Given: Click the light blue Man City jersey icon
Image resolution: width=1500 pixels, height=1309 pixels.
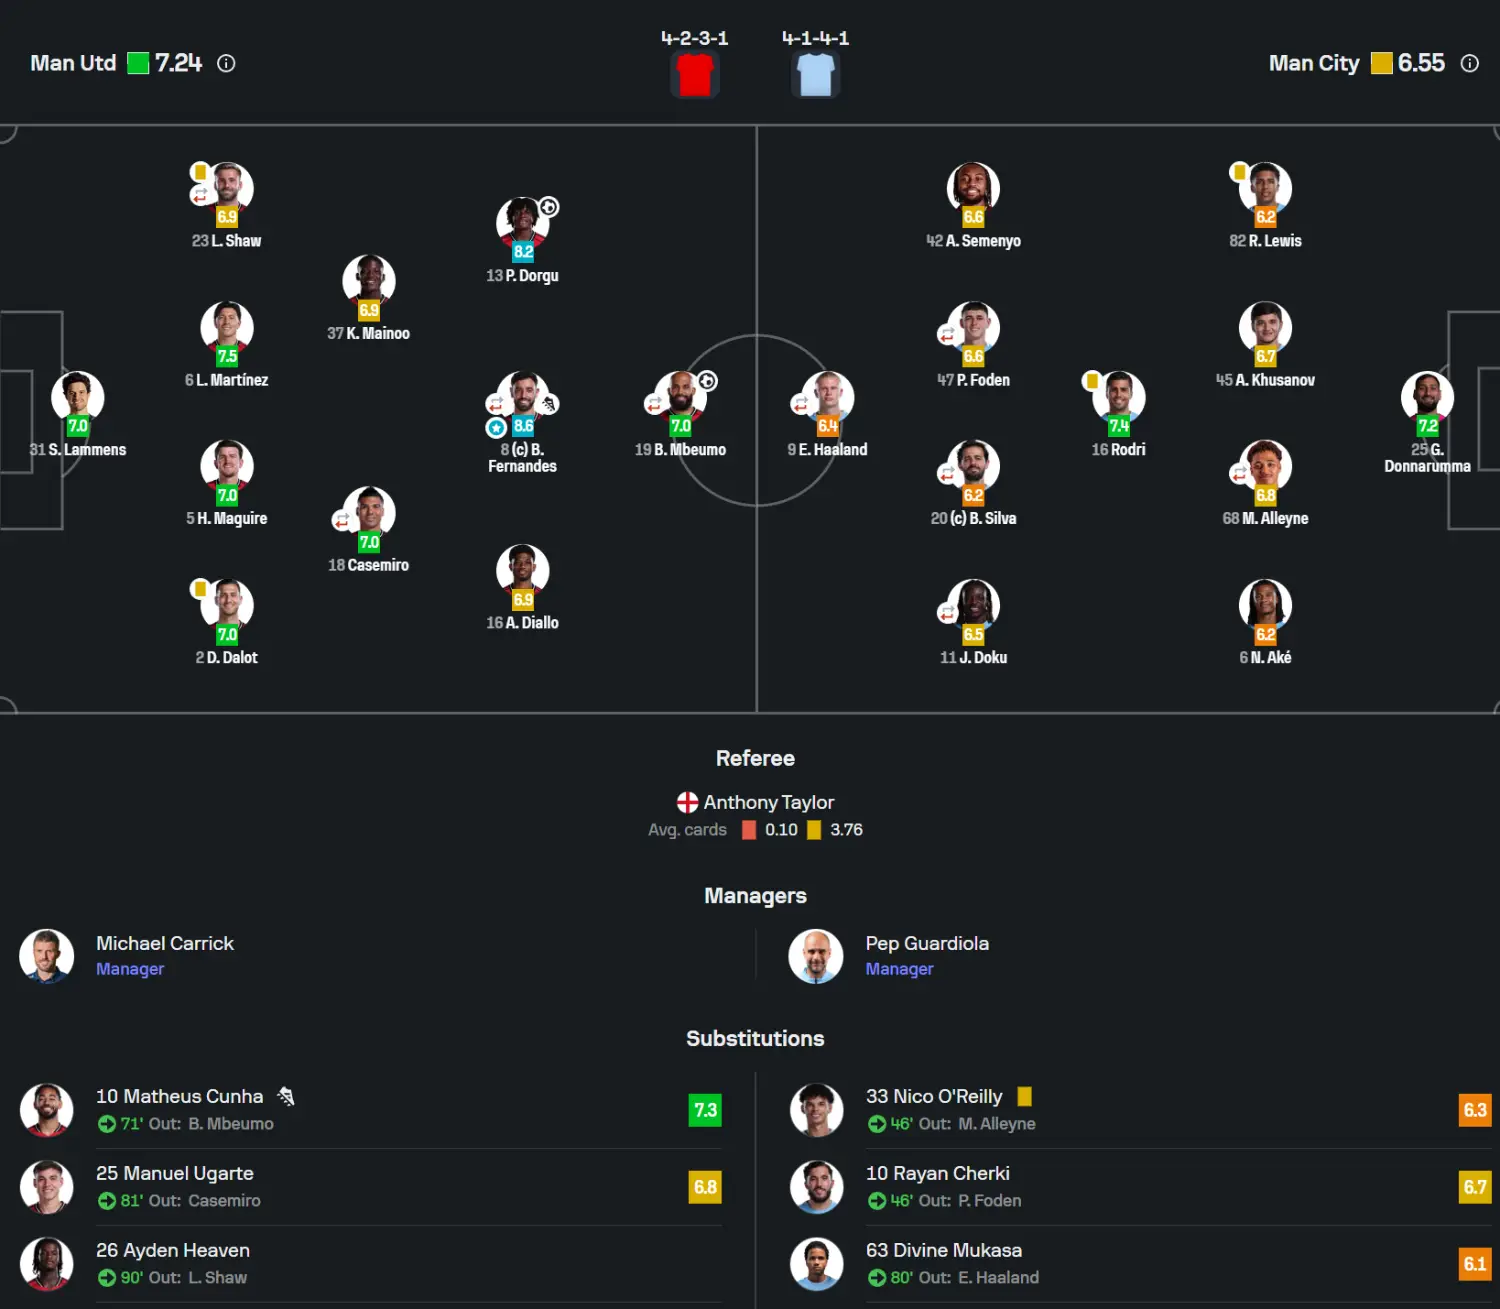Looking at the screenshot, I should coord(816,75).
